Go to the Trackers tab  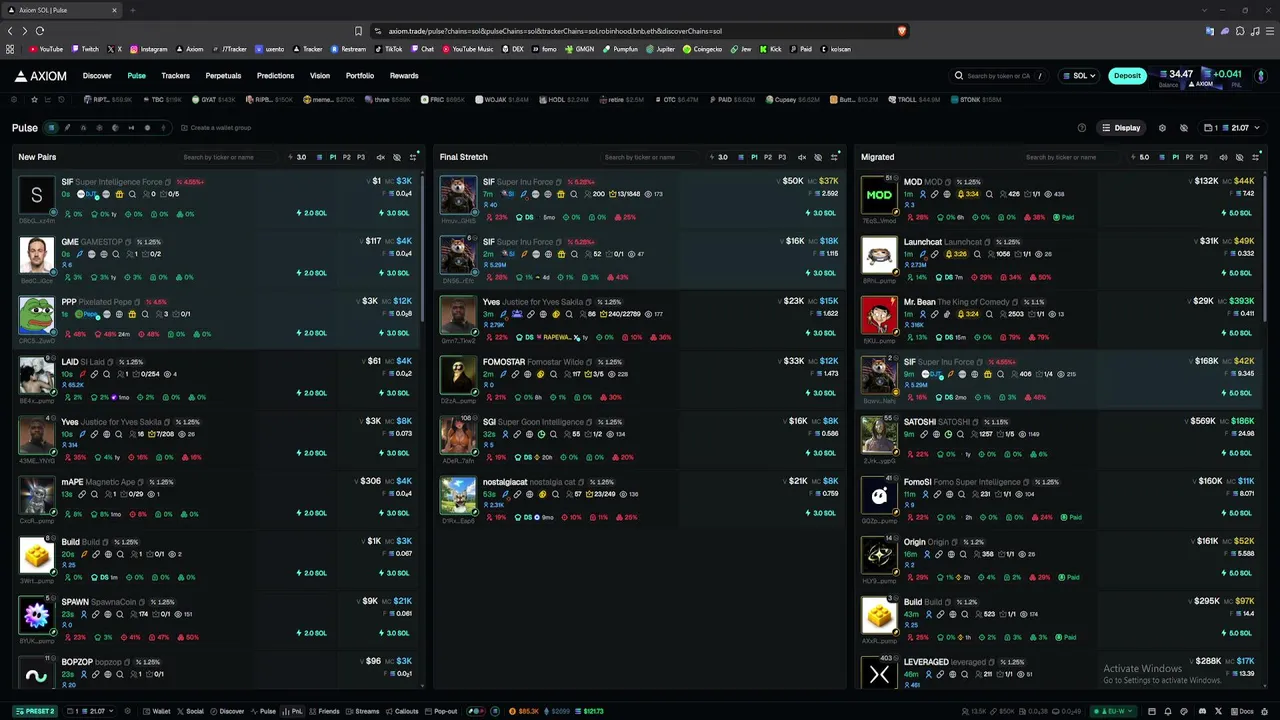(175, 76)
